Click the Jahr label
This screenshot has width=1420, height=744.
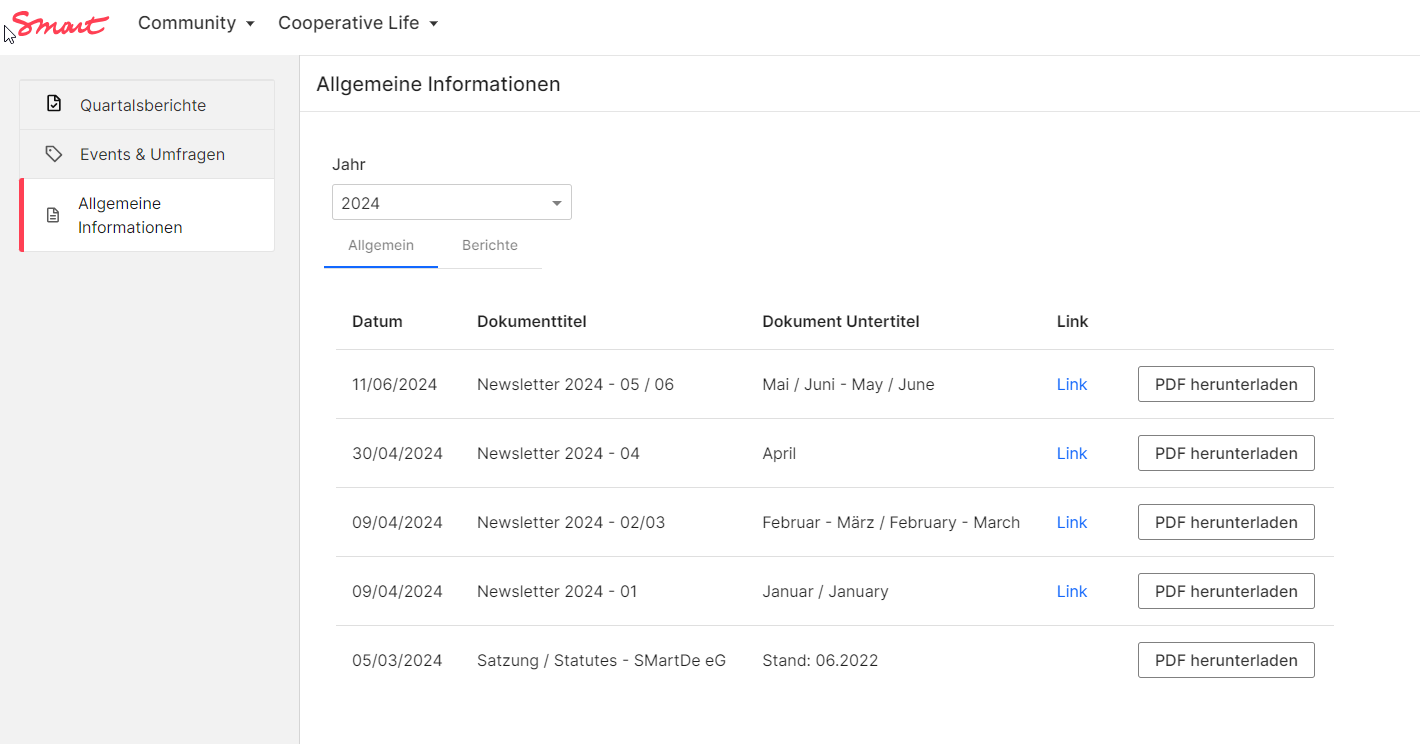click(349, 164)
